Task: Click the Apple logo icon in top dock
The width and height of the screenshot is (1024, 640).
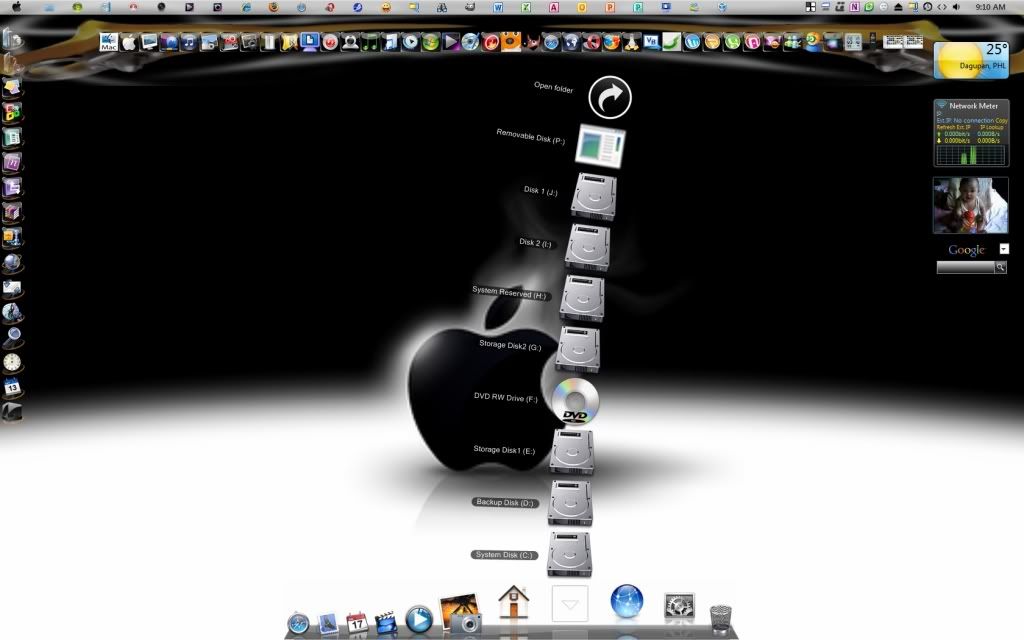Action: click(129, 42)
